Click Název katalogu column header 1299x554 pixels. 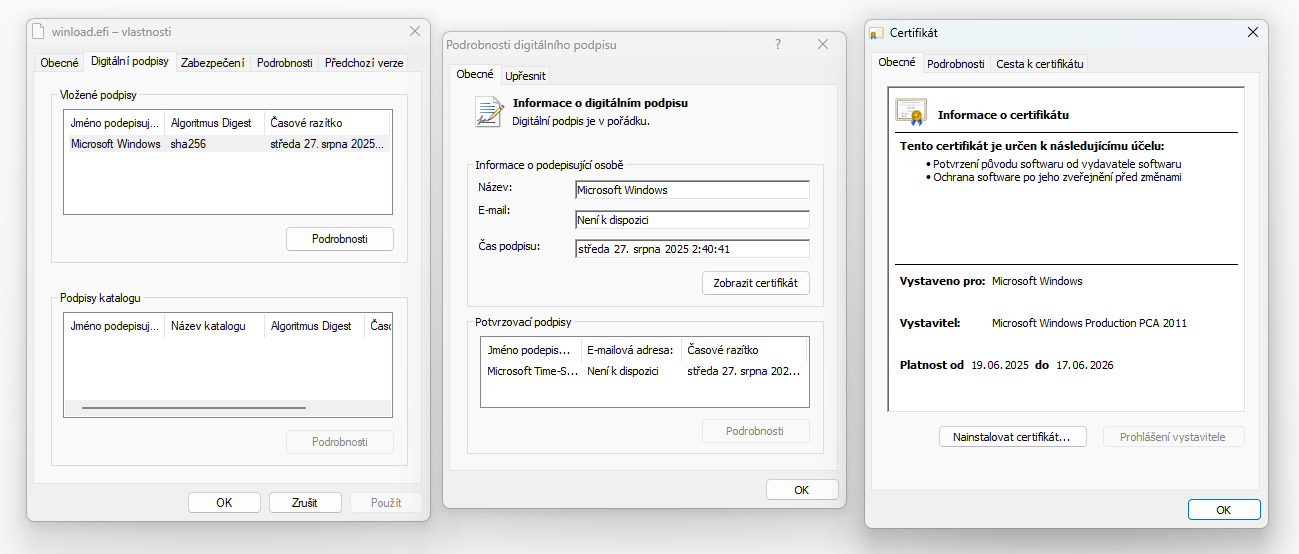pyautogui.click(x=214, y=326)
